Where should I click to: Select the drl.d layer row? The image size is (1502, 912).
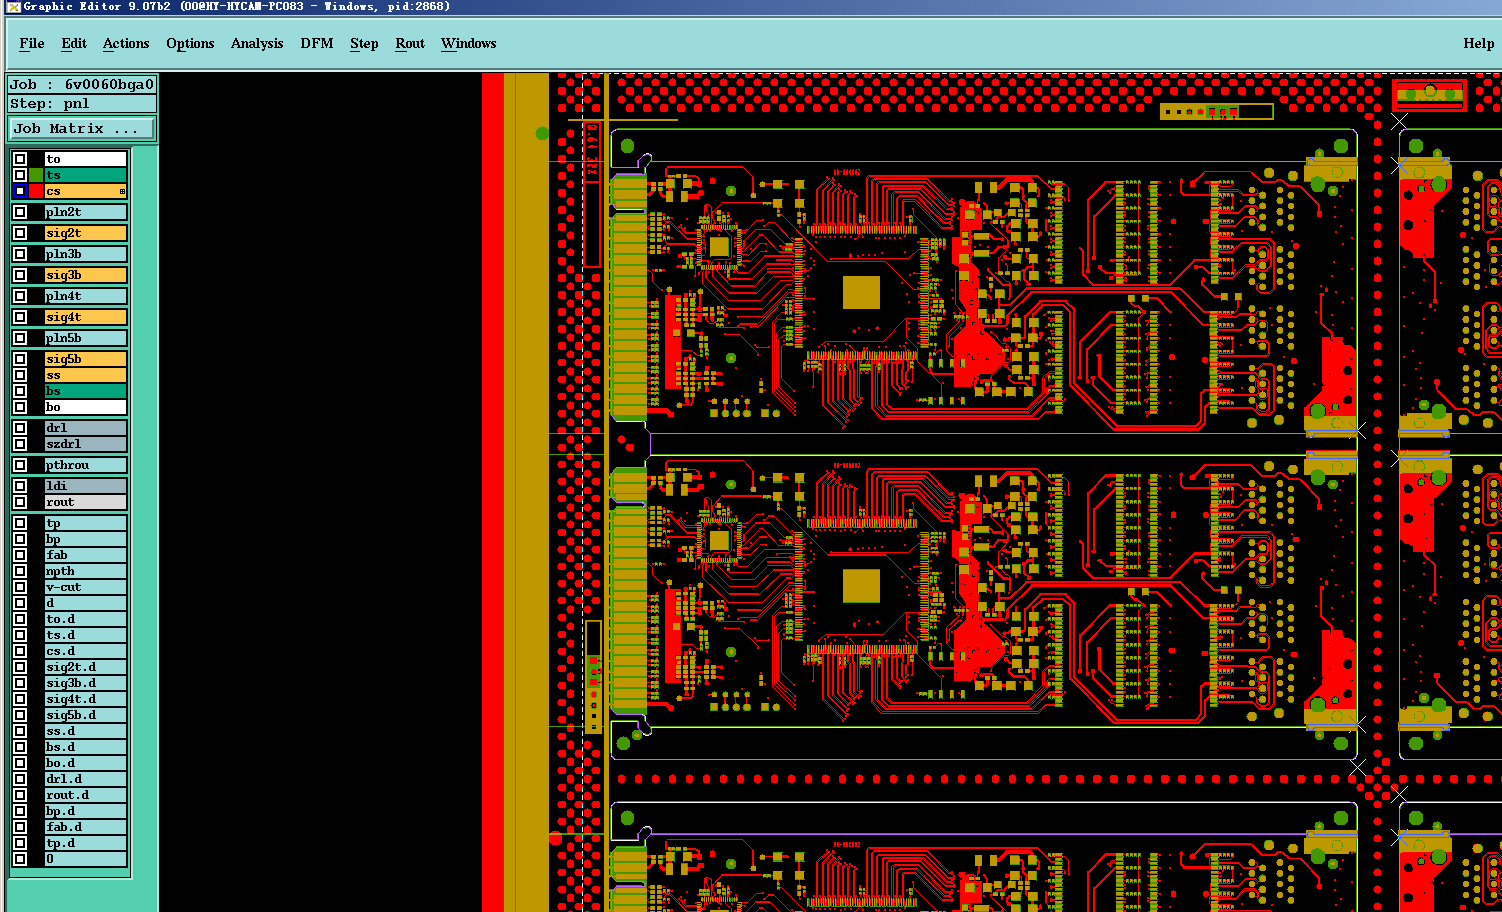coord(85,779)
